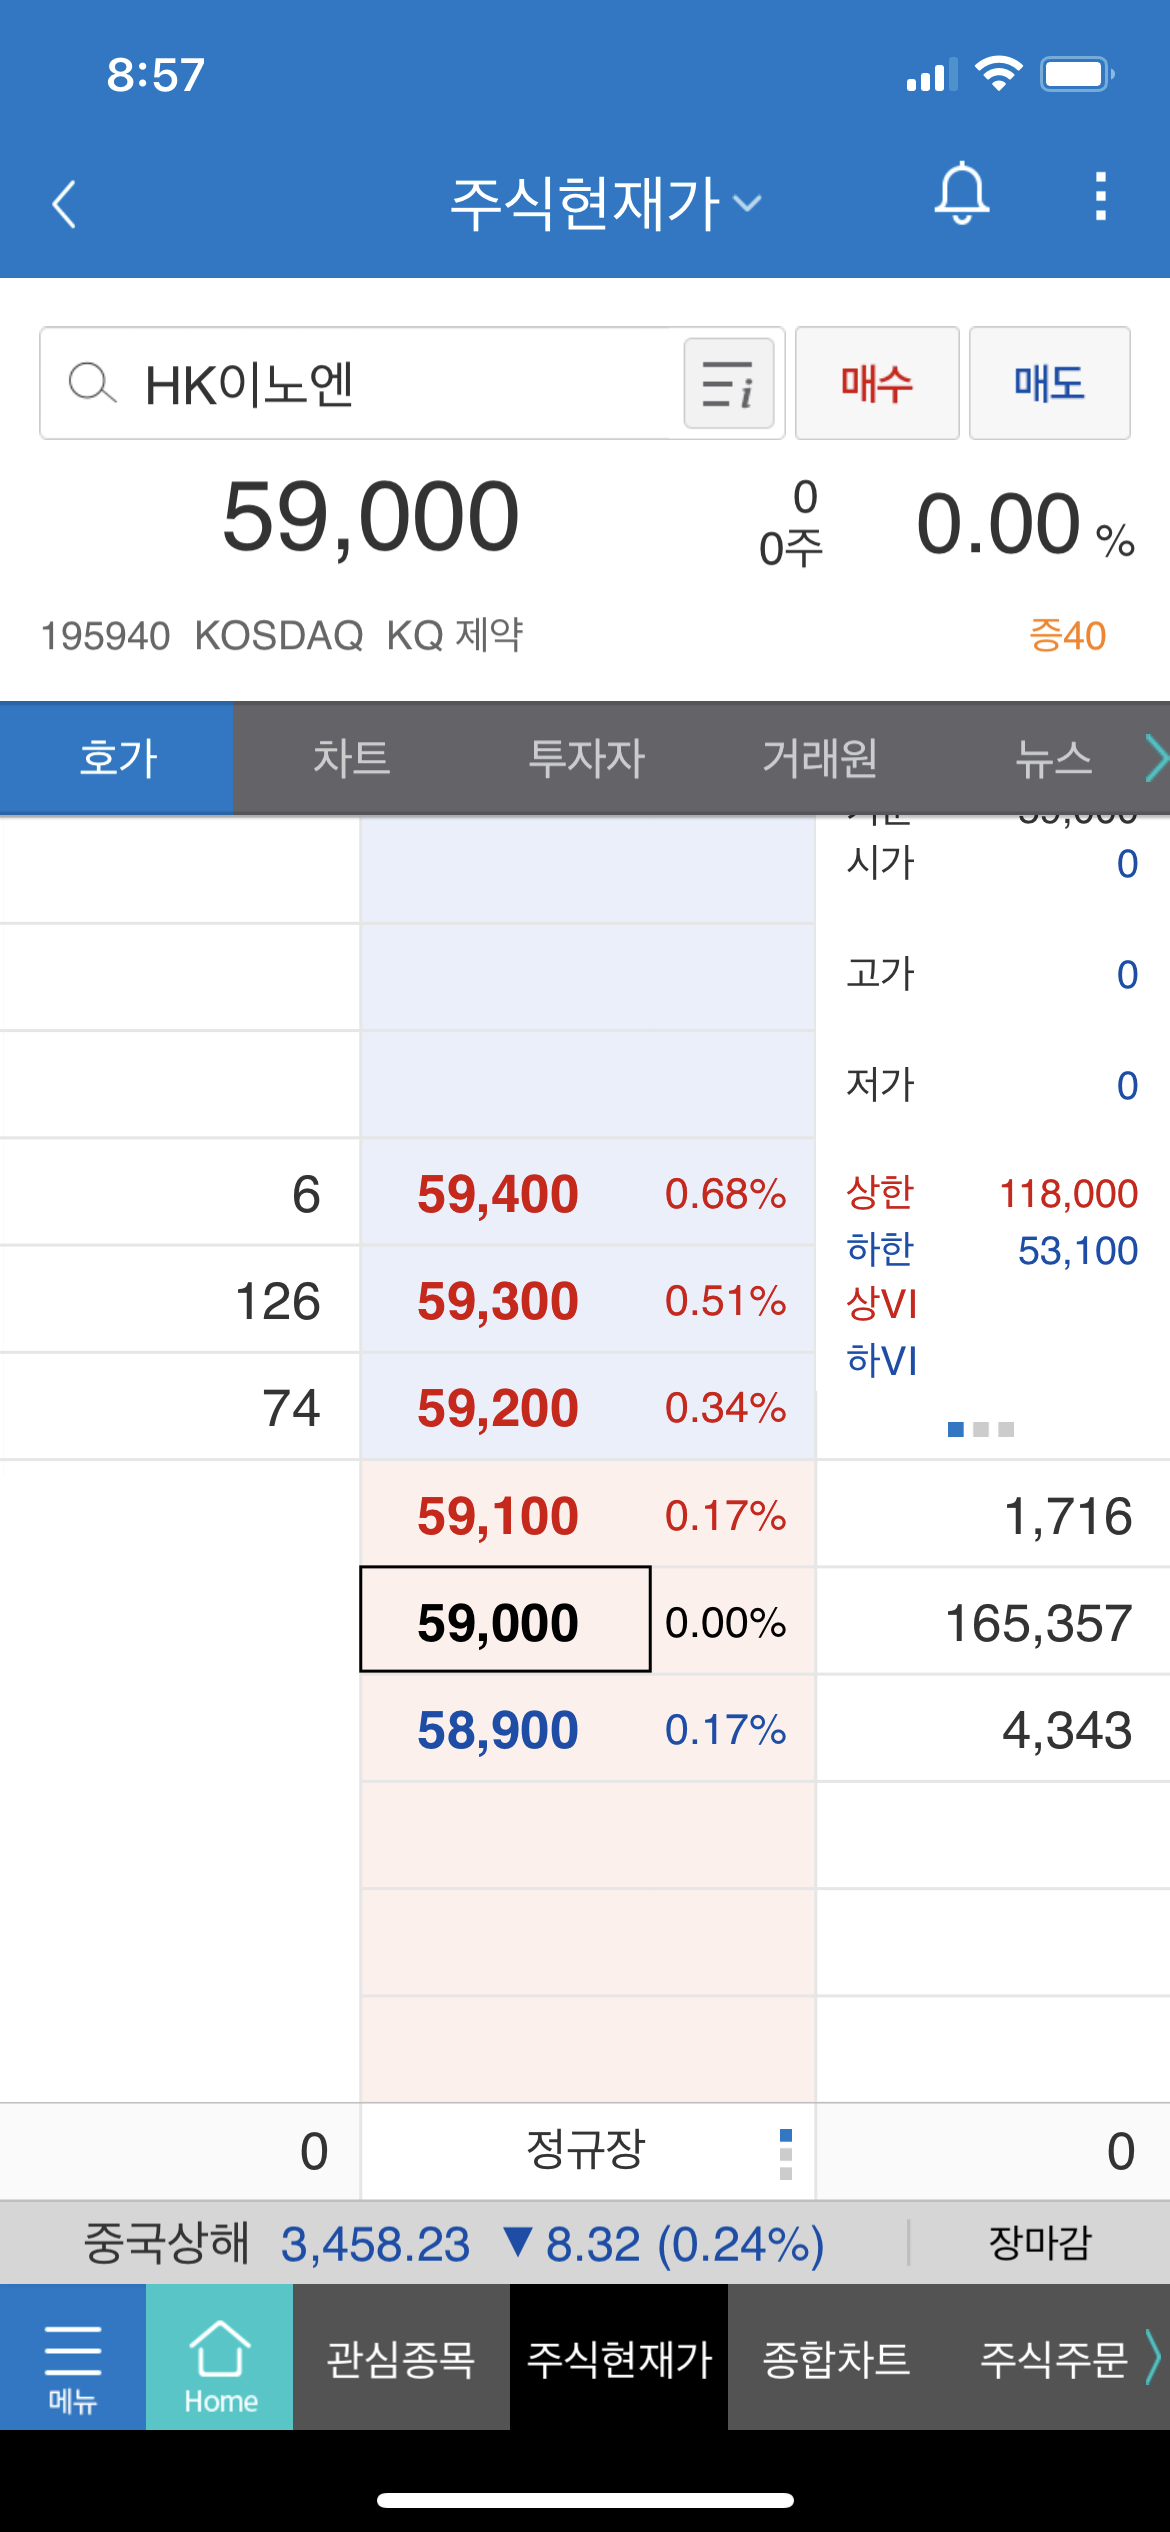This screenshot has height=2532, width=1170.
Task: Select the 59,300 ask price row
Action: tap(587, 1301)
